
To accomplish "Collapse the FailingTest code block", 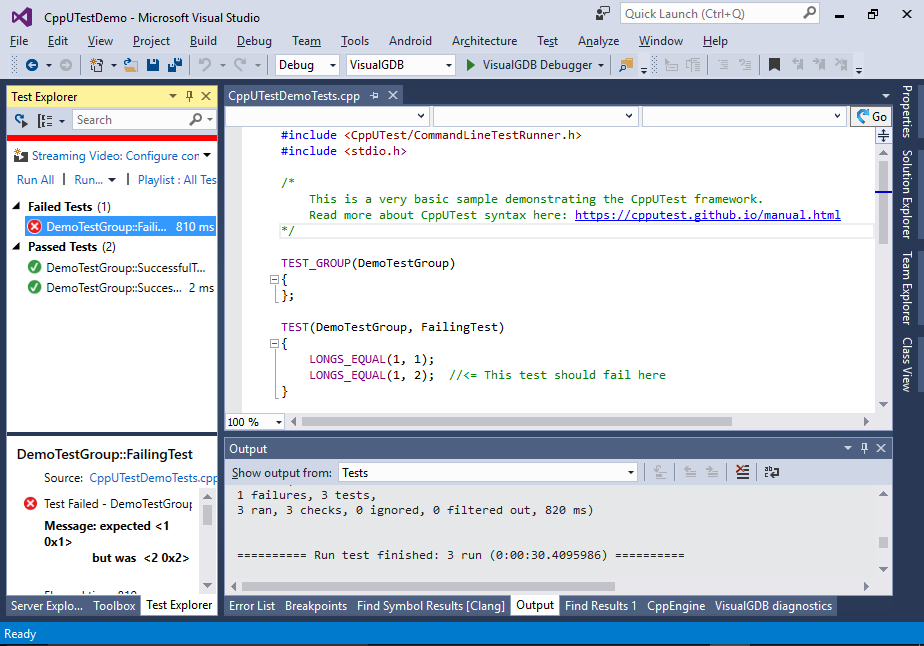I will 274,343.
